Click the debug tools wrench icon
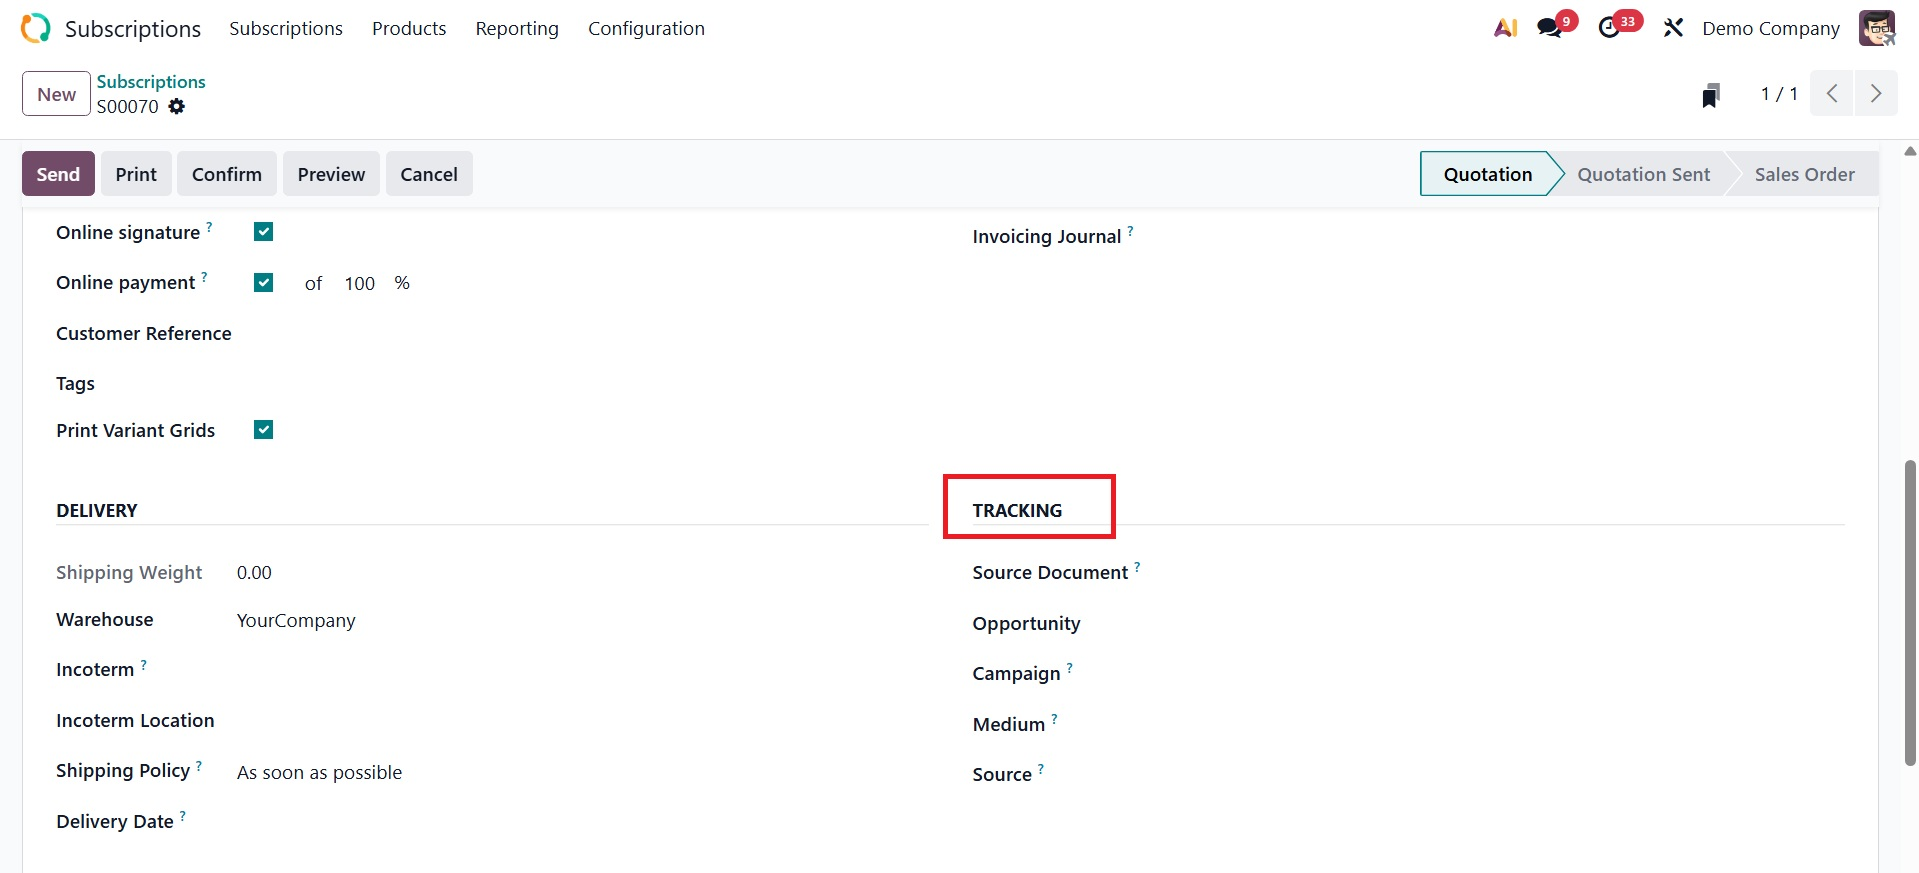The height and width of the screenshot is (873, 1919). (x=1673, y=28)
